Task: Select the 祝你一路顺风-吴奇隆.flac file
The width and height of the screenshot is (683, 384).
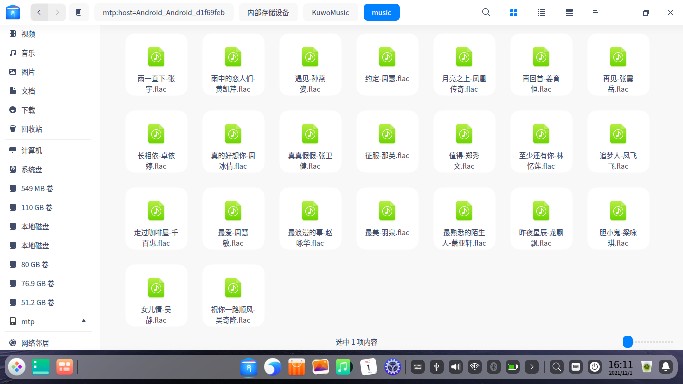Action: [233, 296]
